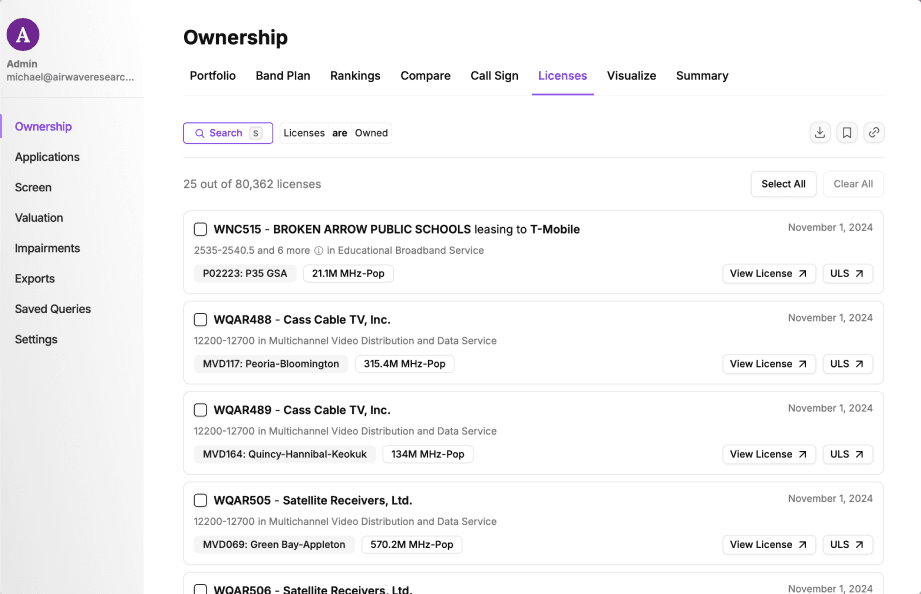Image resolution: width=921 pixels, height=594 pixels.
Task: Open ULS for WQAR505
Action: tap(848, 545)
